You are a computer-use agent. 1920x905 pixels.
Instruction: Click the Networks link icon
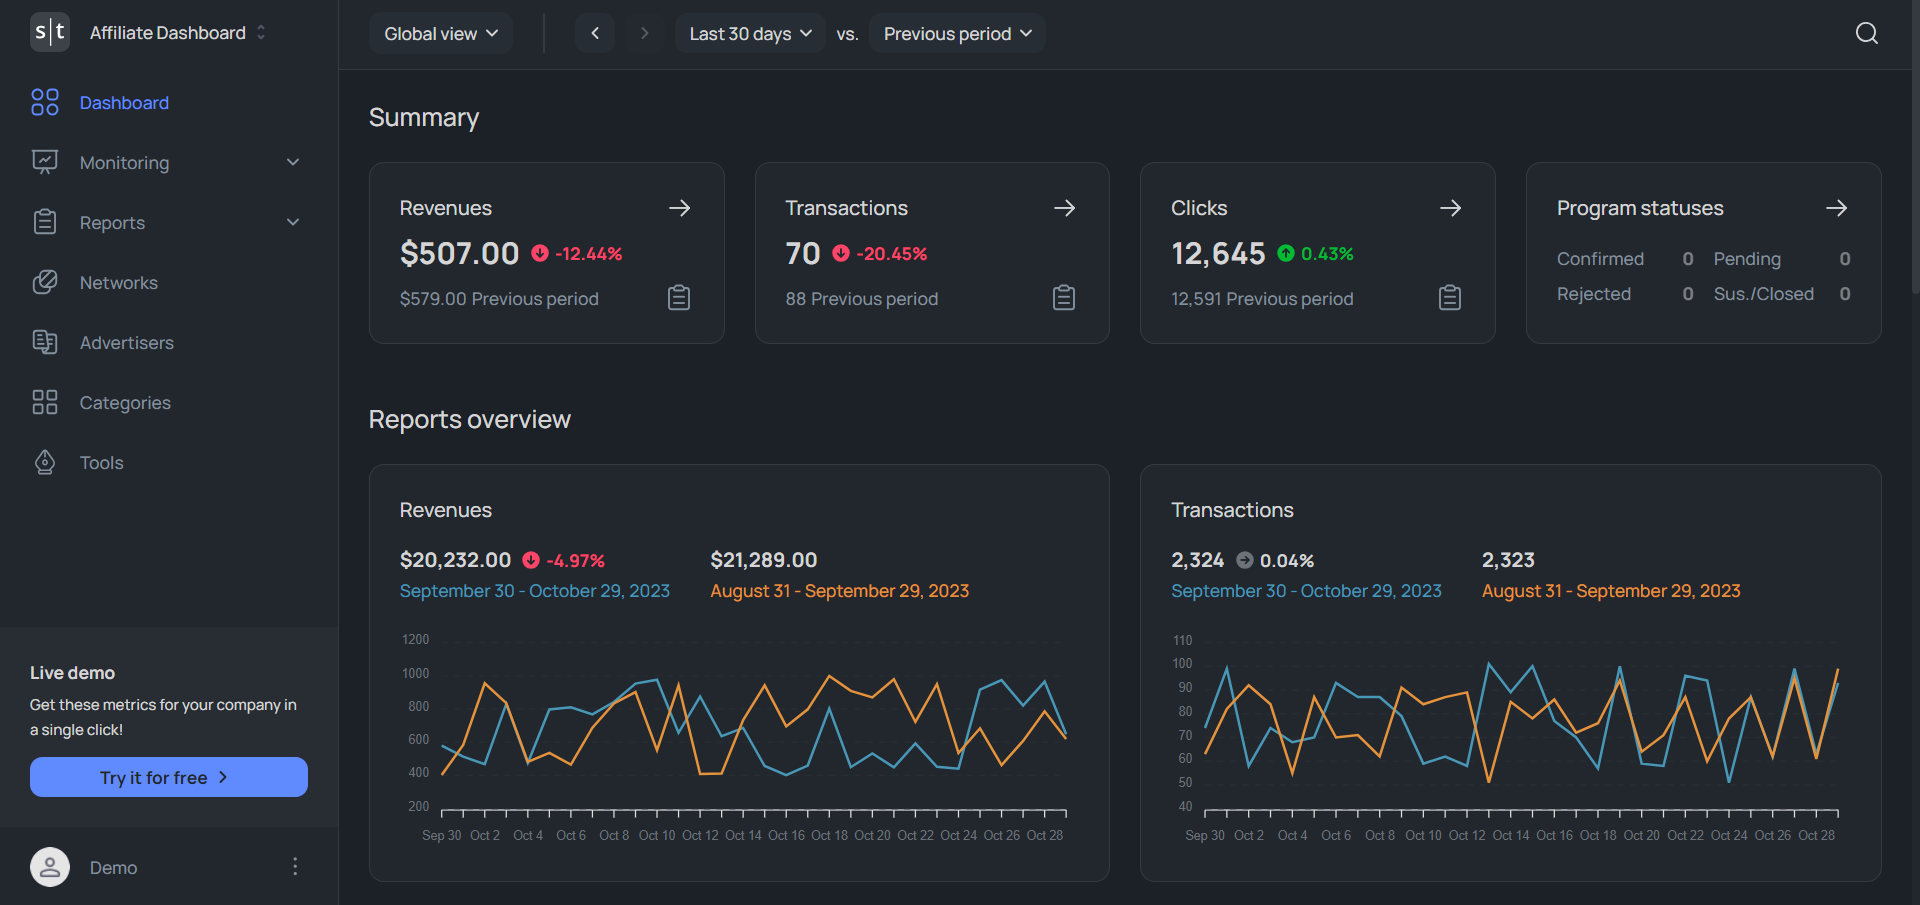[x=45, y=282]
